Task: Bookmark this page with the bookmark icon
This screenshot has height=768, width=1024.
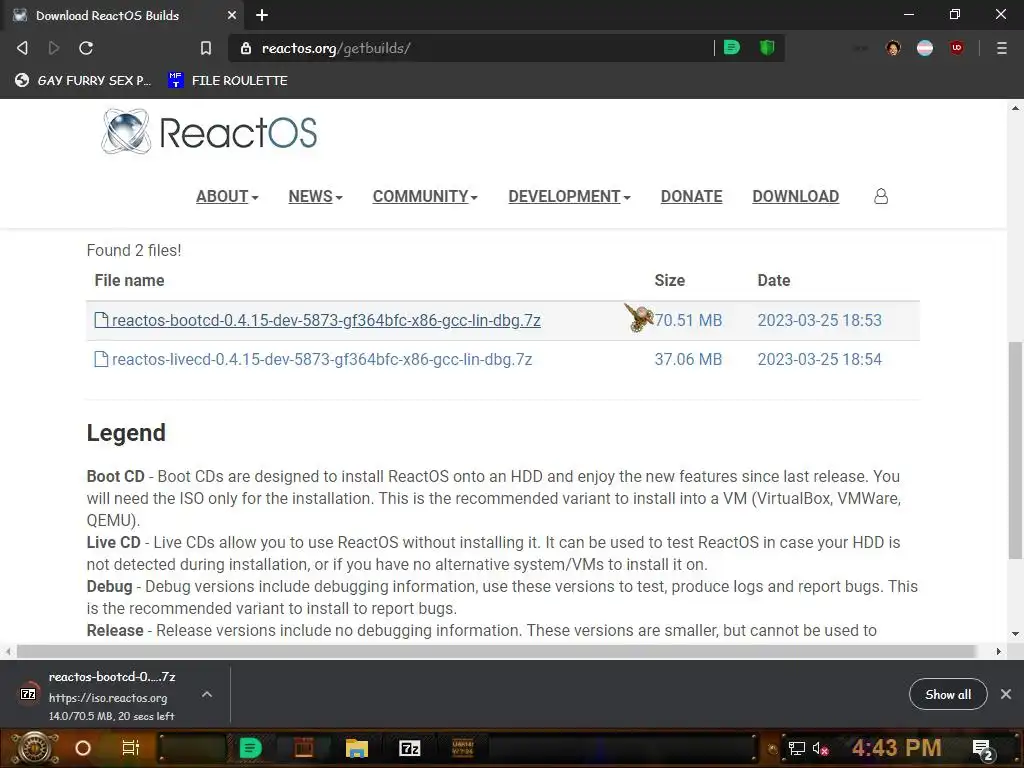Action: pyautogui.click(x=206, y=48)
